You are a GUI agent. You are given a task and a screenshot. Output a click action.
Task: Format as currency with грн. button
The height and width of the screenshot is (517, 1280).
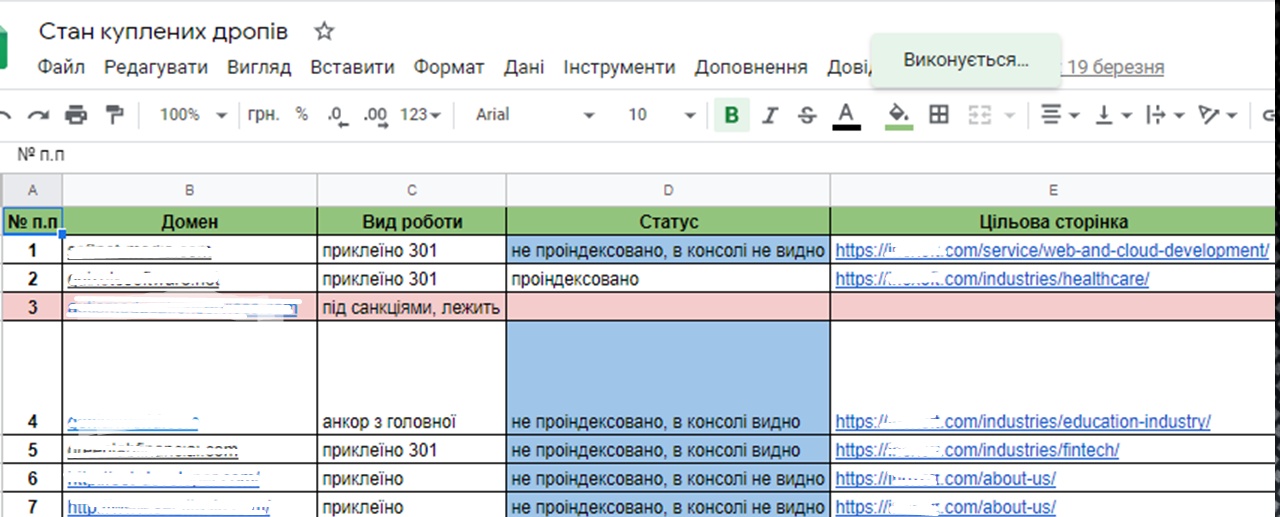tap(264, 115)
